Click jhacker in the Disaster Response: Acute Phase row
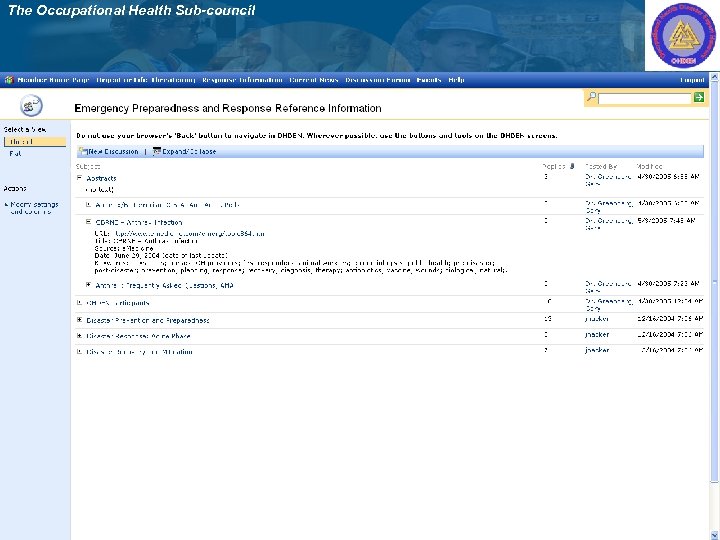This screenshot has height=540, width=720. tap(597, 335)
